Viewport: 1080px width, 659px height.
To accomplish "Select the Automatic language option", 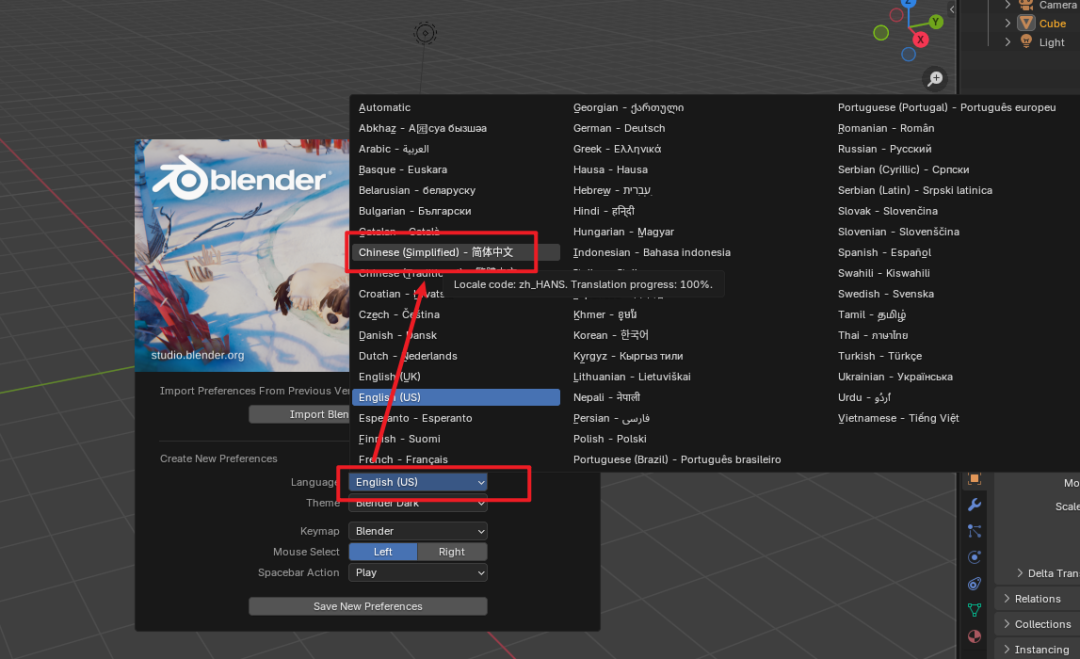I will (385, 108).
